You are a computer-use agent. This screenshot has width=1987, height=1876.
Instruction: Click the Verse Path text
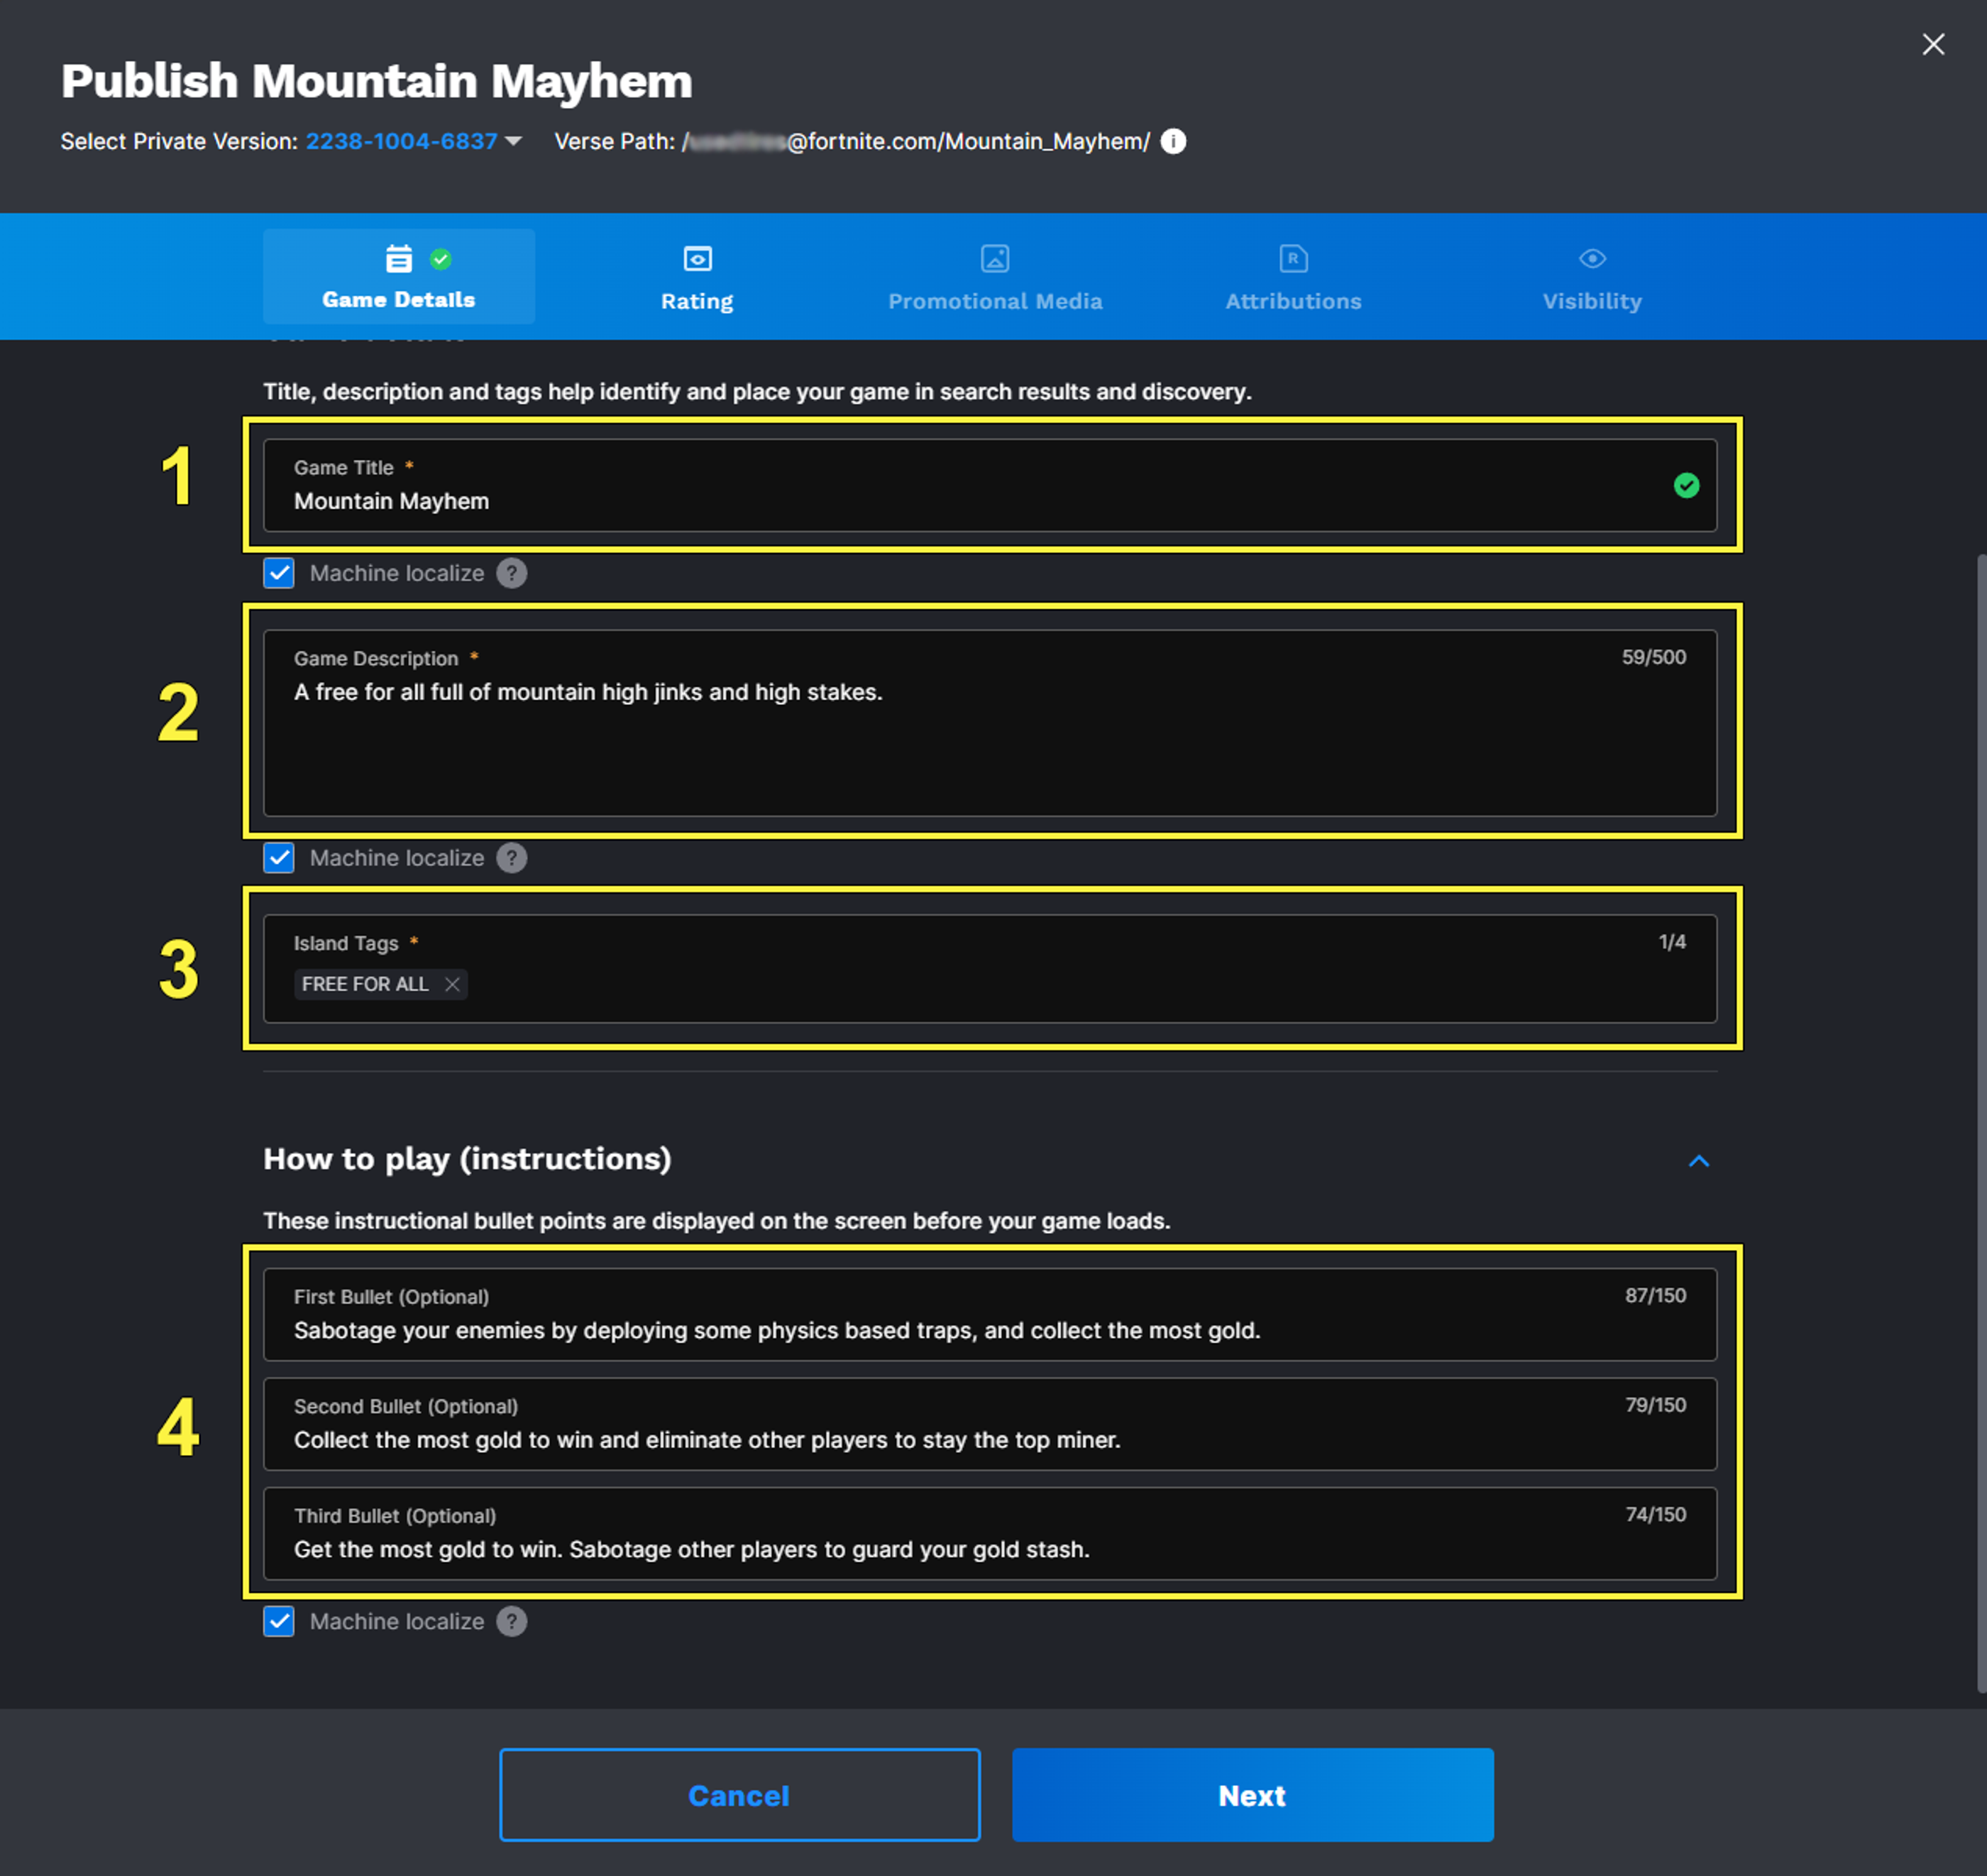[x=852, y=142]
